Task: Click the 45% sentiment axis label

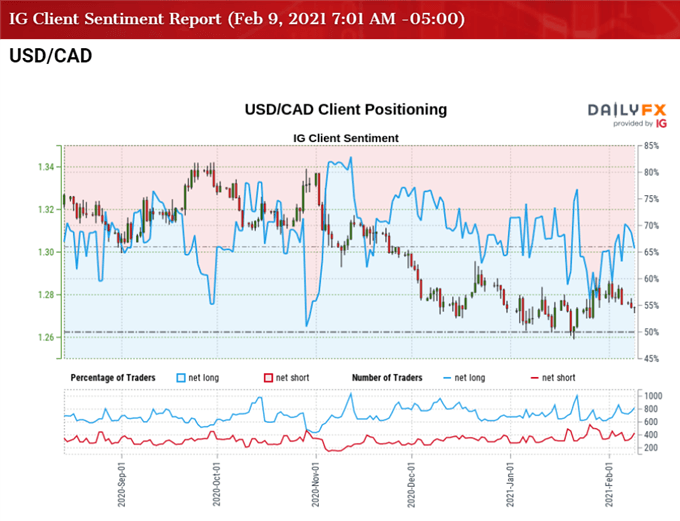Action: click(x=651, y=359)
